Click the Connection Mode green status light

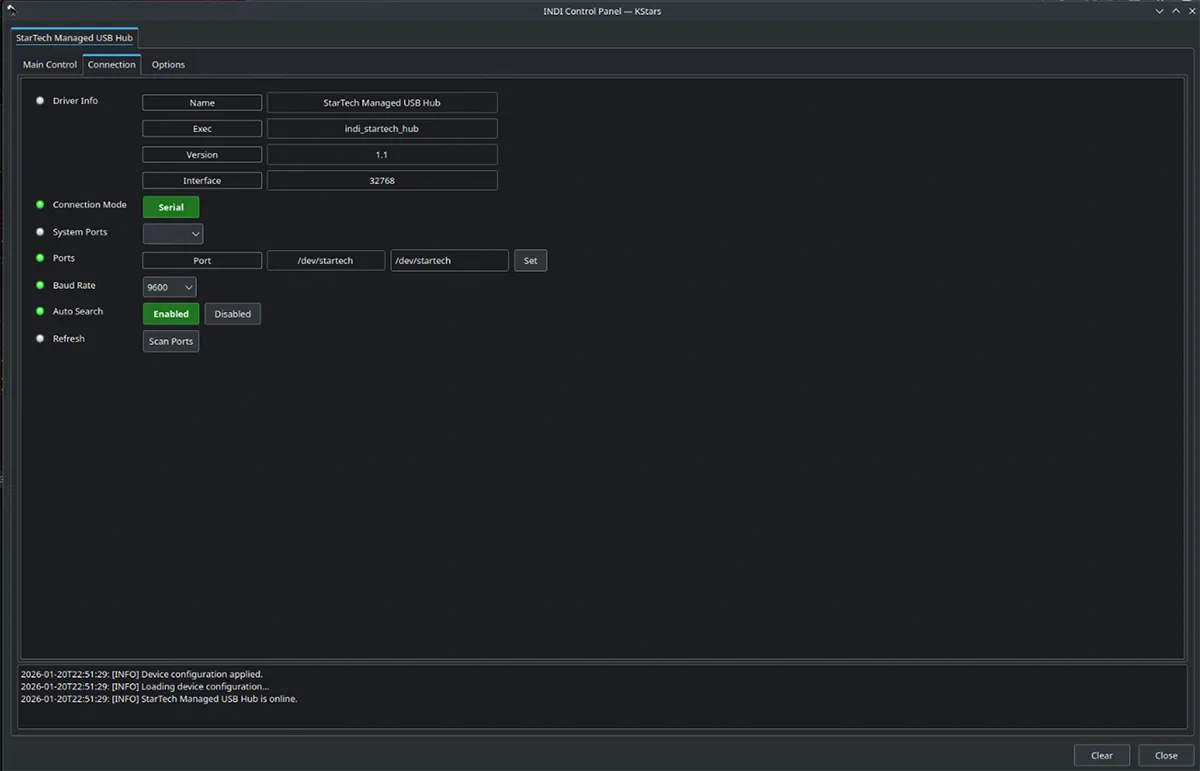click(x=40, y=205)
